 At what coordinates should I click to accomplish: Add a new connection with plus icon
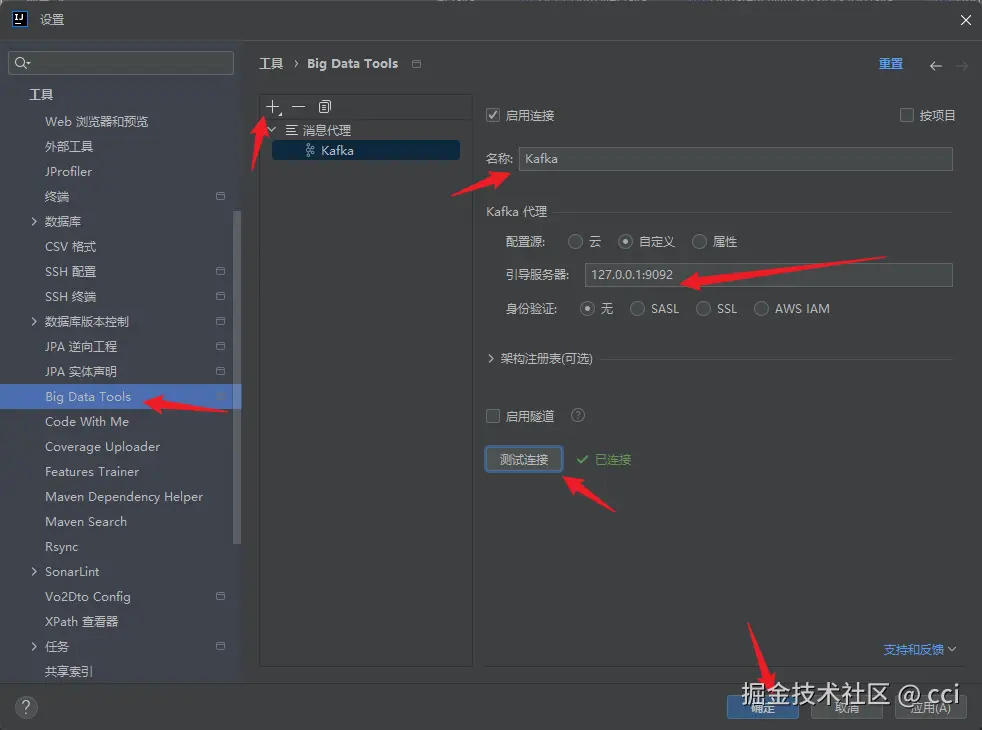click(273, 107)
